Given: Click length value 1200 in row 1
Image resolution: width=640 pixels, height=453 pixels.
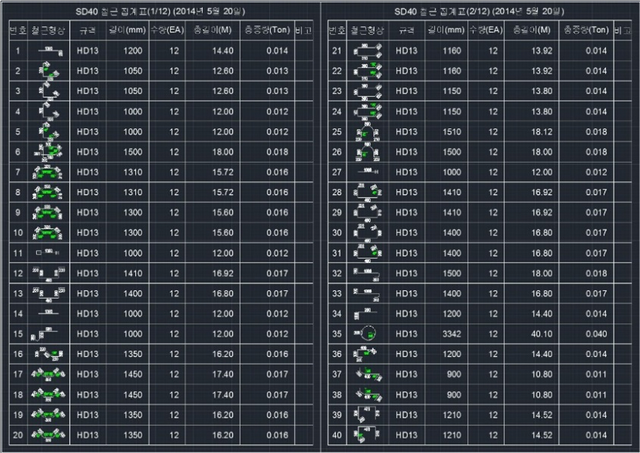Looking at the screenshot, I should point(133,51).
